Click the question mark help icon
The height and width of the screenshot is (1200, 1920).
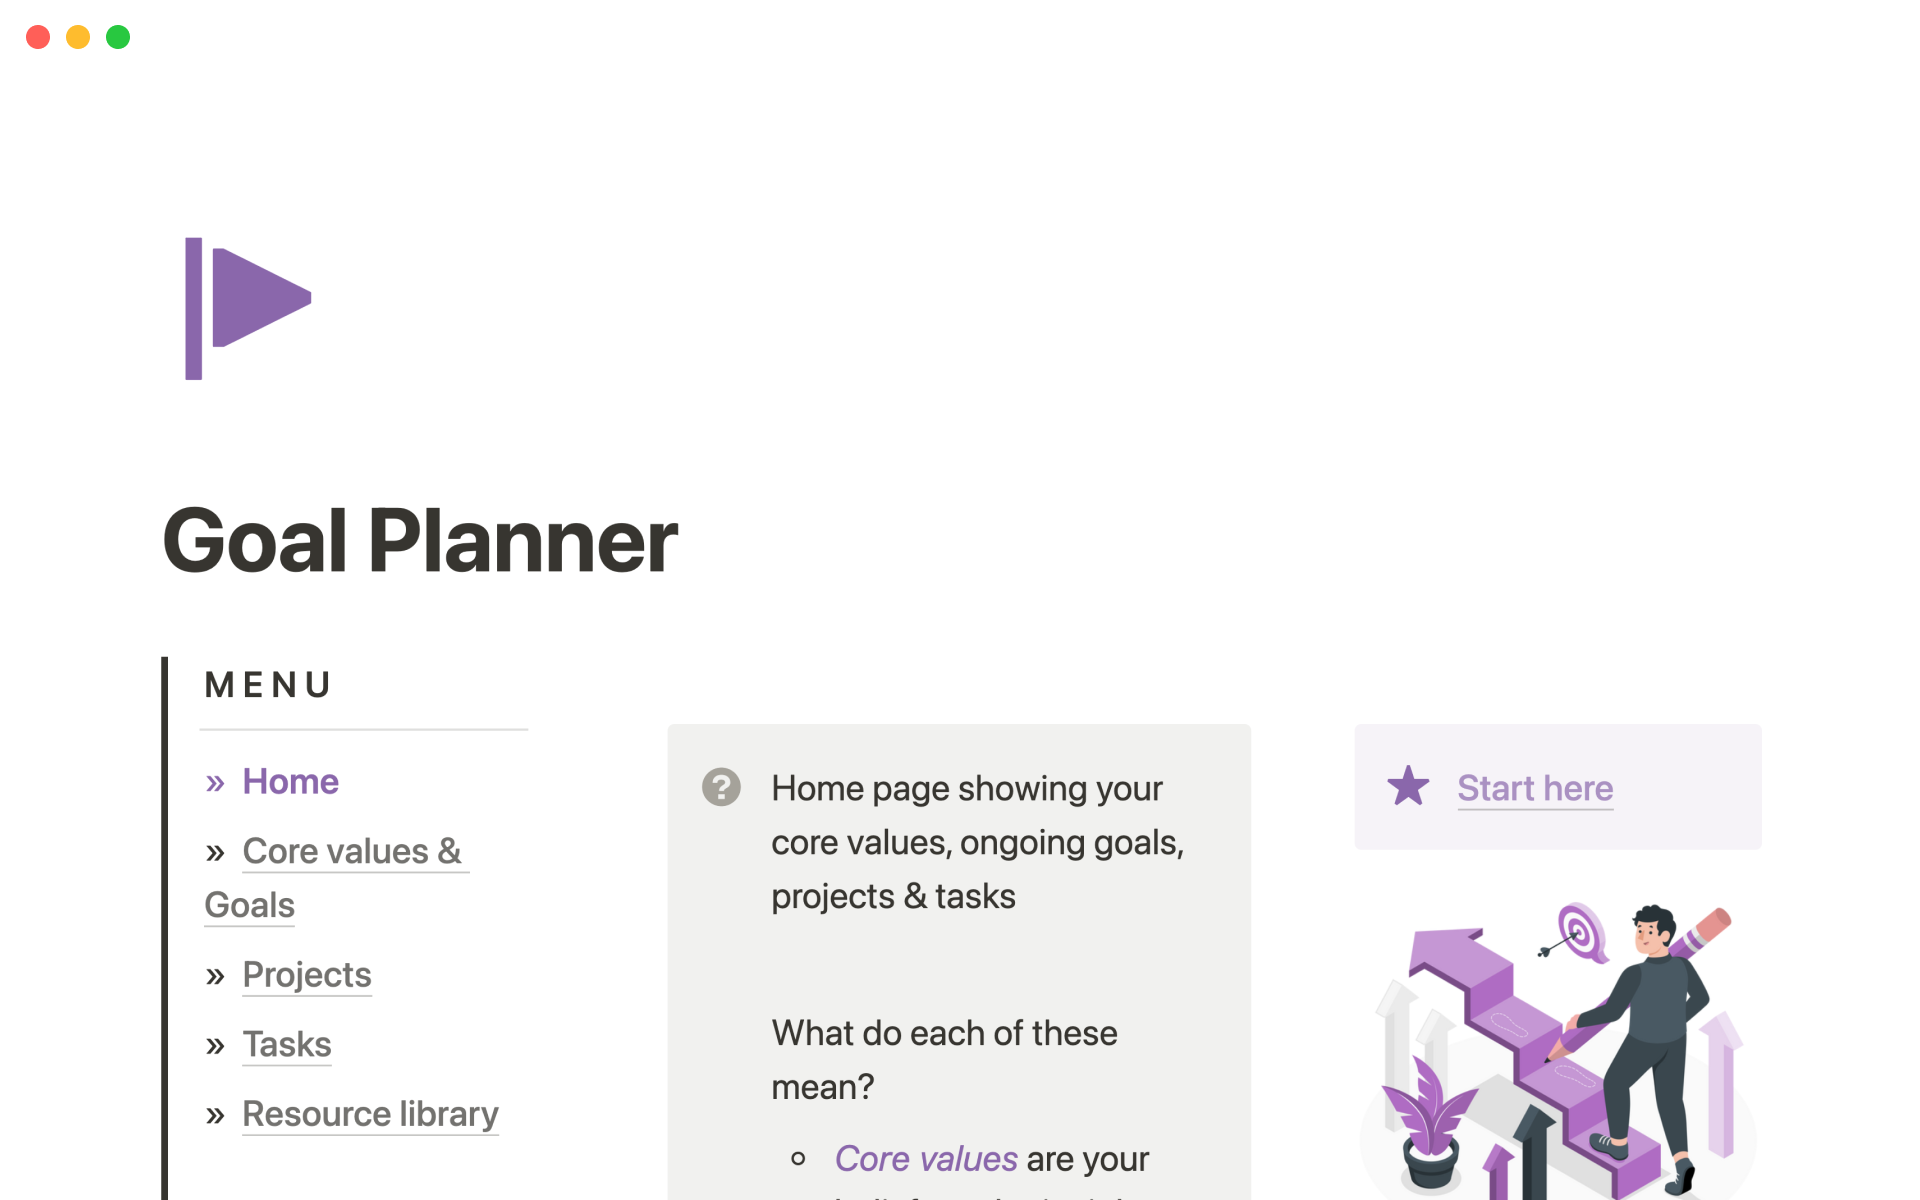pos(719,785)
